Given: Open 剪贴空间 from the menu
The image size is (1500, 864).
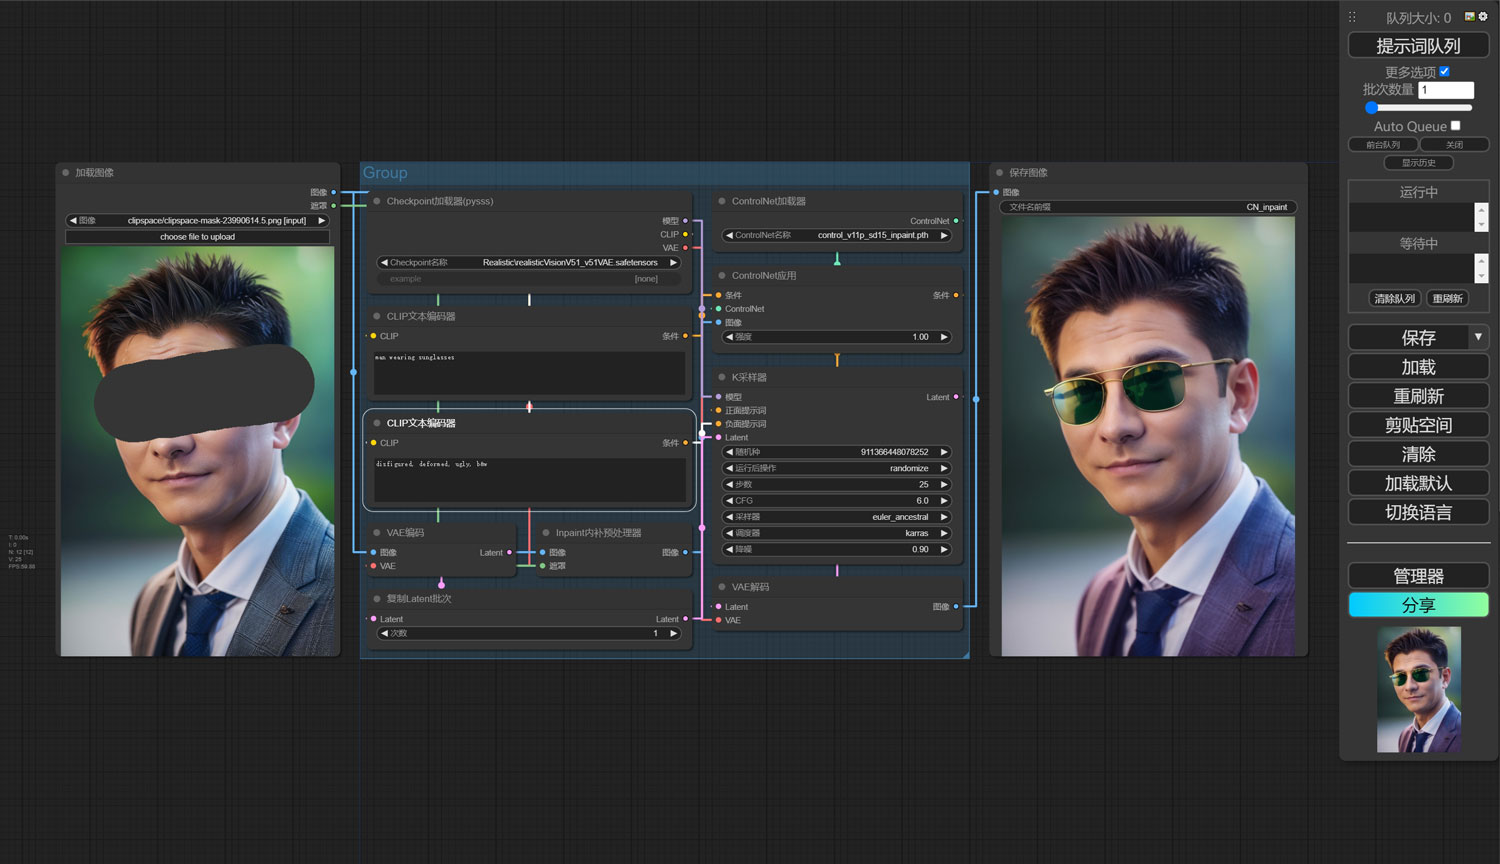Looking at the screenshot, I should [x=1418, y=425].
